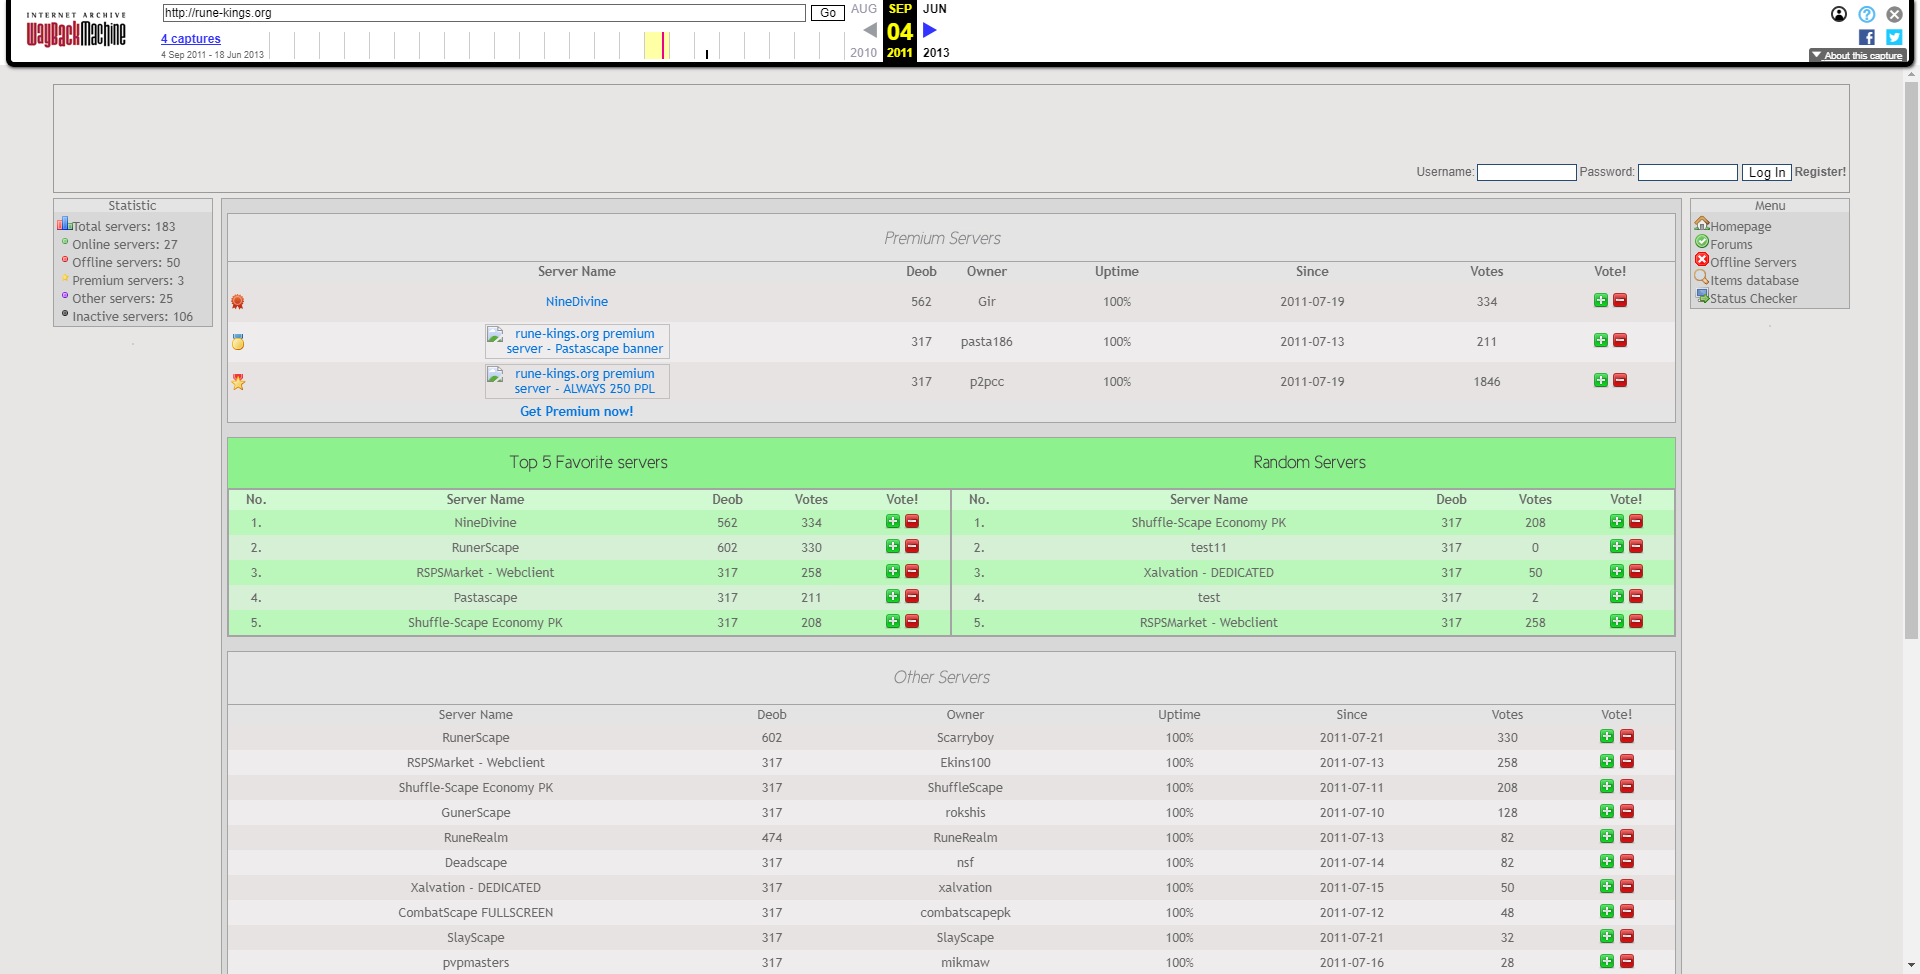Vote down p2pcc's premium server
Image resolution: width=1920 pixels, height=974 pixels.
(x=1620, y=380)
